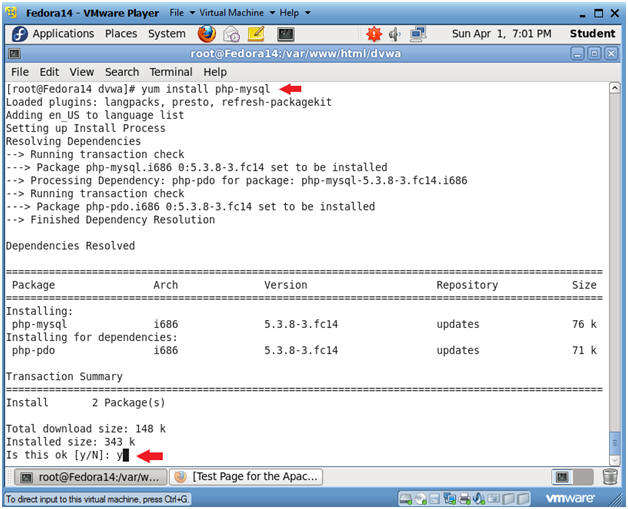The width and height of the screenshot is (628, 509).
Task: Click the VMware network adapter device icon
Action: [x=450, y=499]
